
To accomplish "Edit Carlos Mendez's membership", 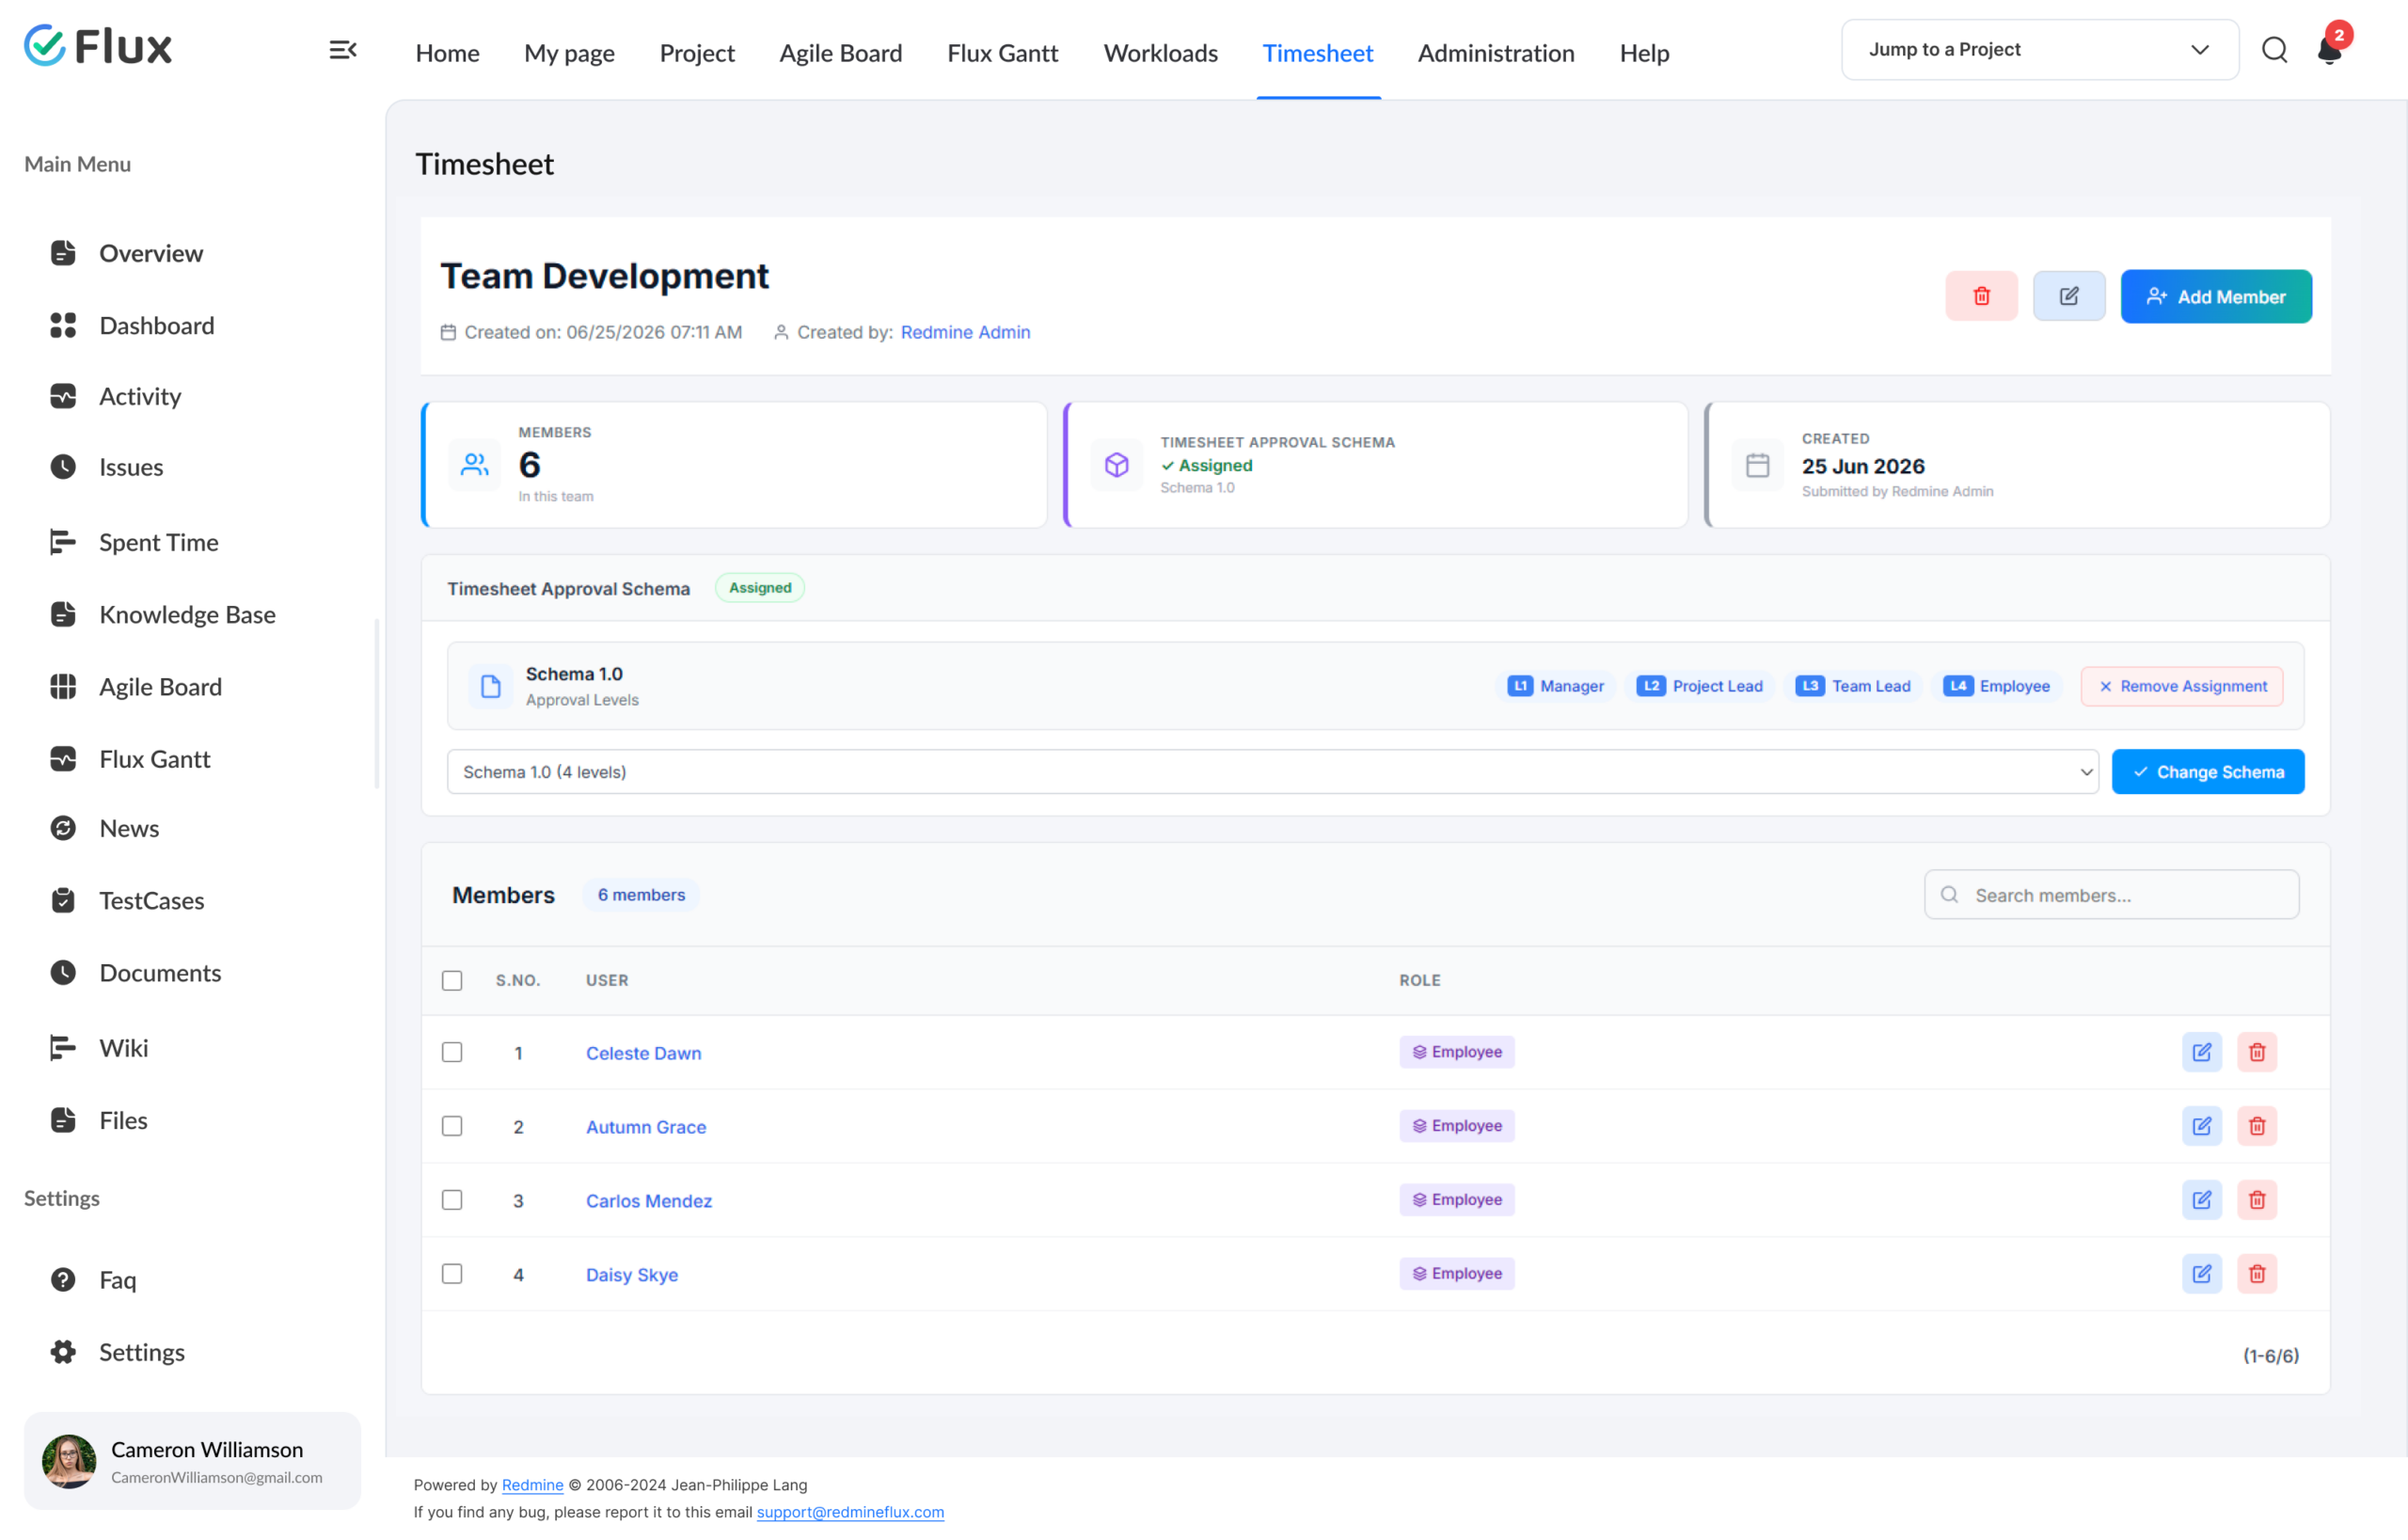I will 2202,1200.
